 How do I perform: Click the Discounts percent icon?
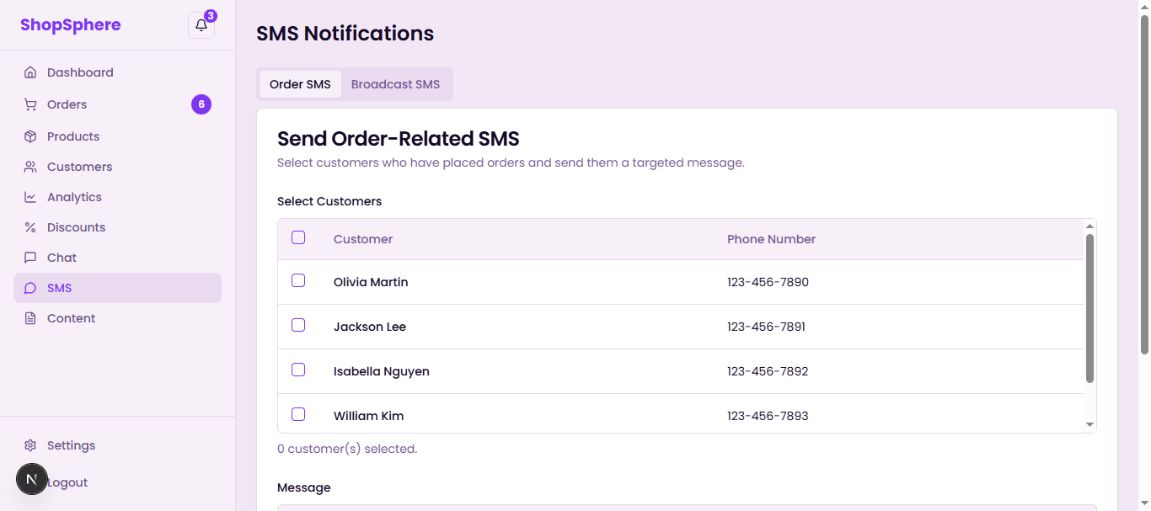(x=30, y=228)
